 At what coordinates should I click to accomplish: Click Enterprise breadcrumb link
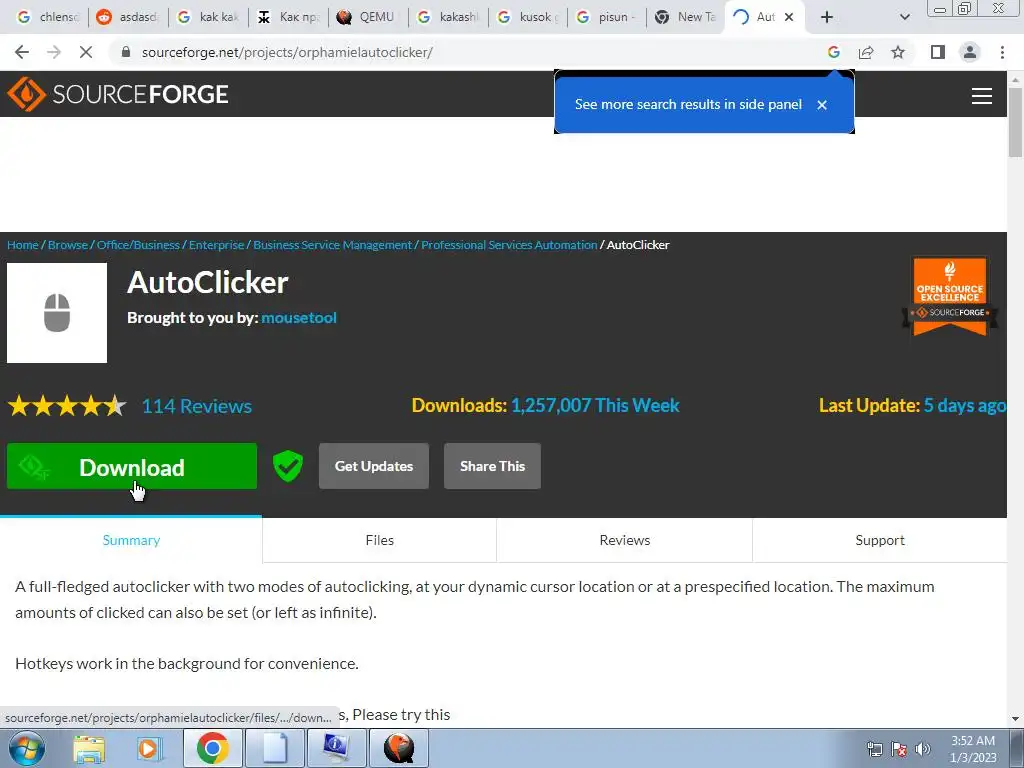pos(216,245)
